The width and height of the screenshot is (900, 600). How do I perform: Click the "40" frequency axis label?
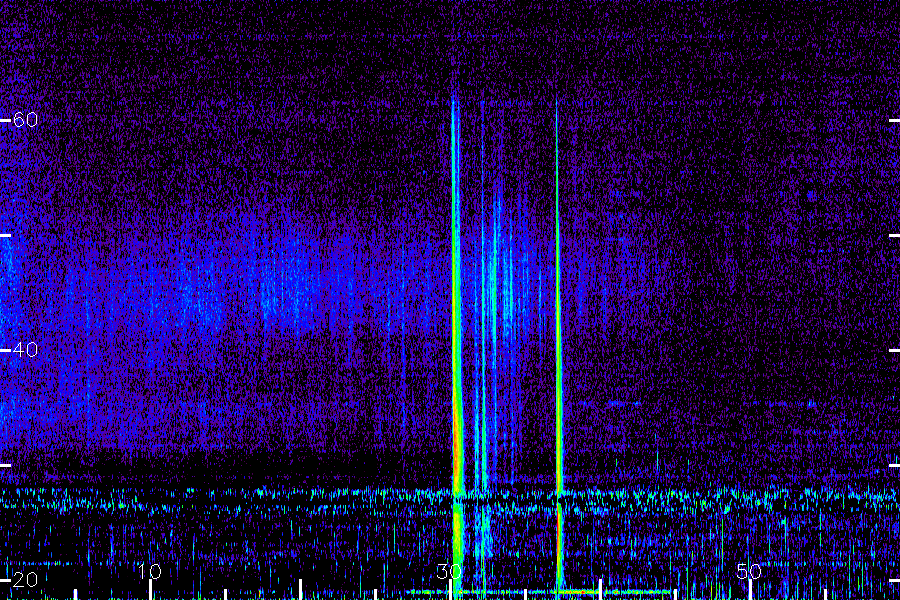coord(25,350)
